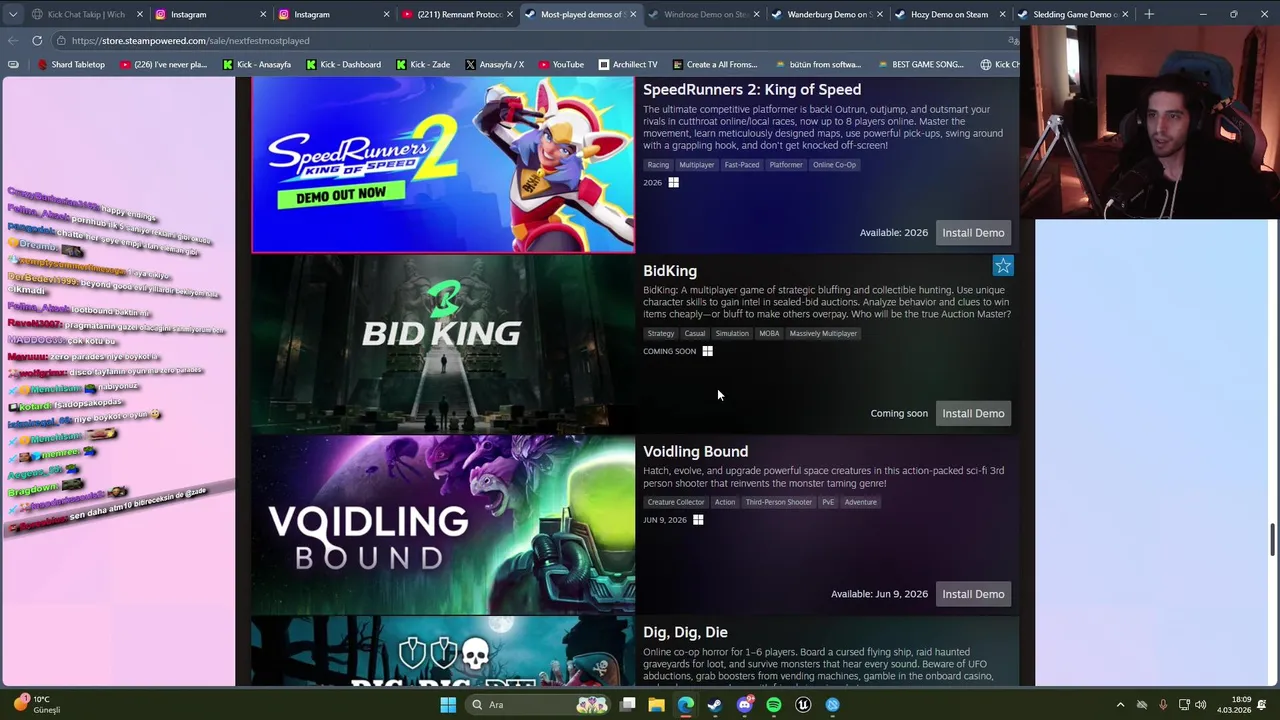Select the Racing tag

(658, 165)
